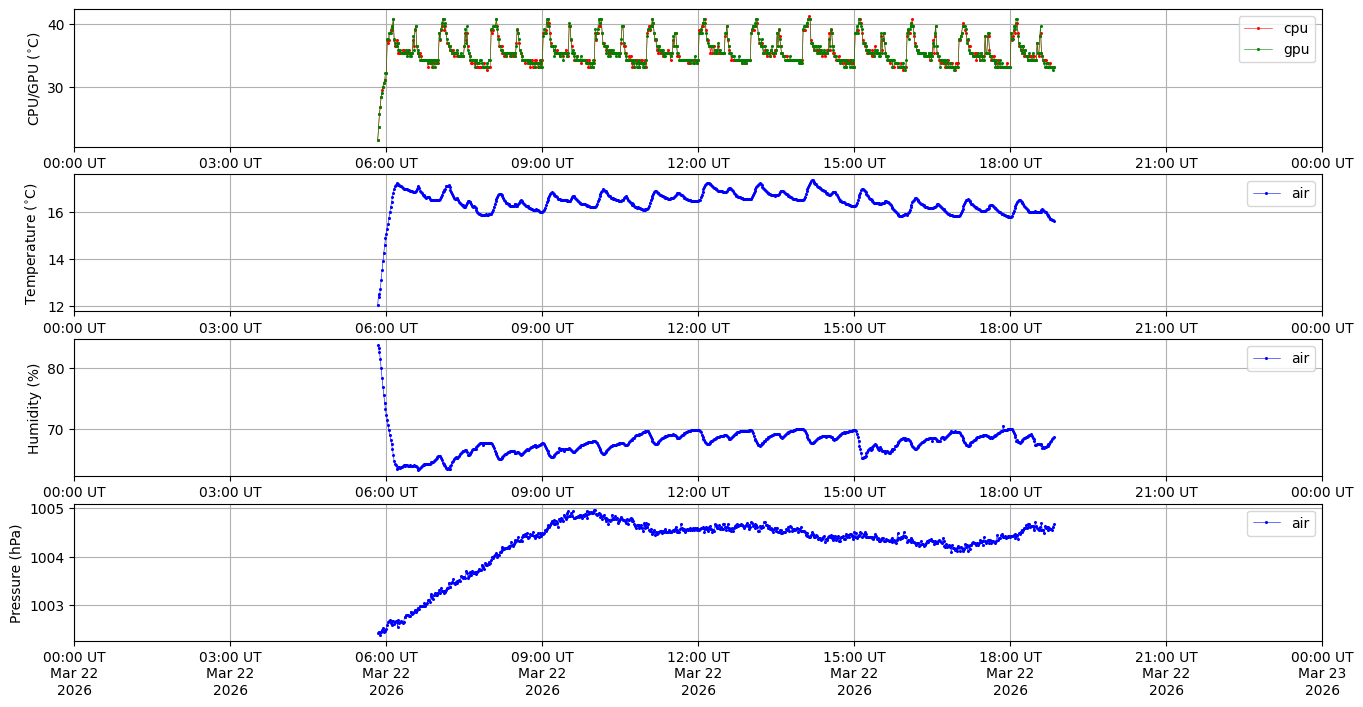Viewport: 1363px width, 707px height.
Task: Click the Humidity (%) y-axis label
Action: 33,408
